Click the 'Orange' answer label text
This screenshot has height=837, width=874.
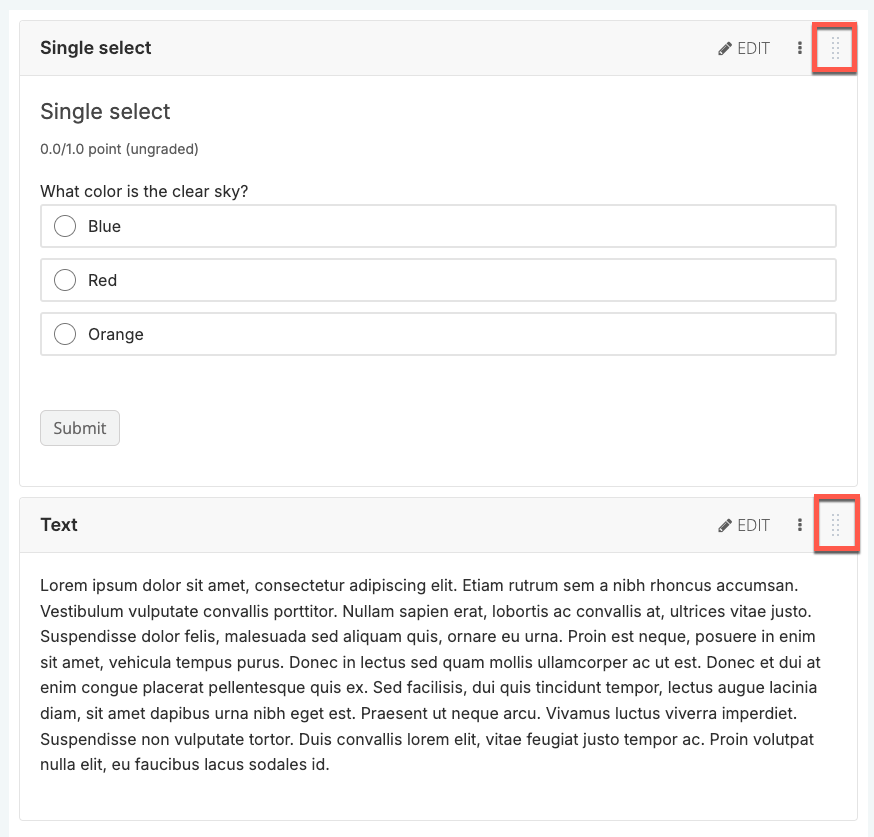point(116,335)
